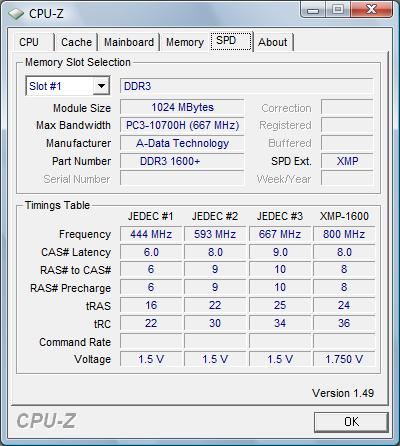The height and width of the screenshot is (446, 400).
Task: Click the 444 MHz frequency cell
Action: click(x=151, y=234)
